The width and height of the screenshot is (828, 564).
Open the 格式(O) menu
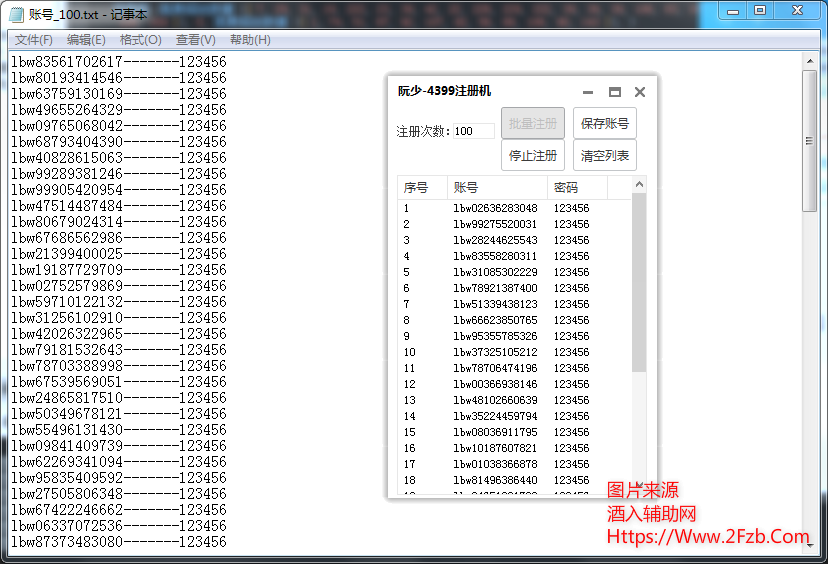click(140, 40)
